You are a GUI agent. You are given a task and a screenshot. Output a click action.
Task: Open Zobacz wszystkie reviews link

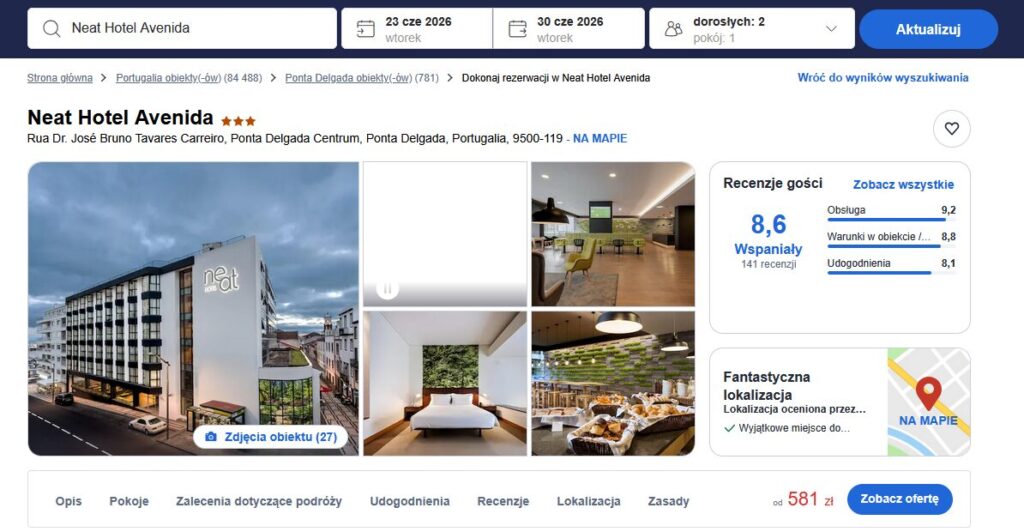pos(903,185)
